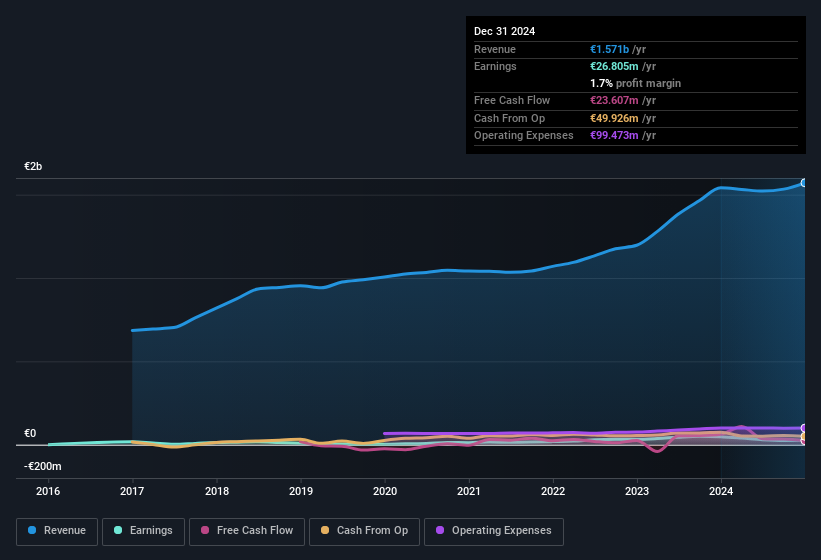Click the 2017 x-axis label
The image size is (821, 560).
point(132,491)
